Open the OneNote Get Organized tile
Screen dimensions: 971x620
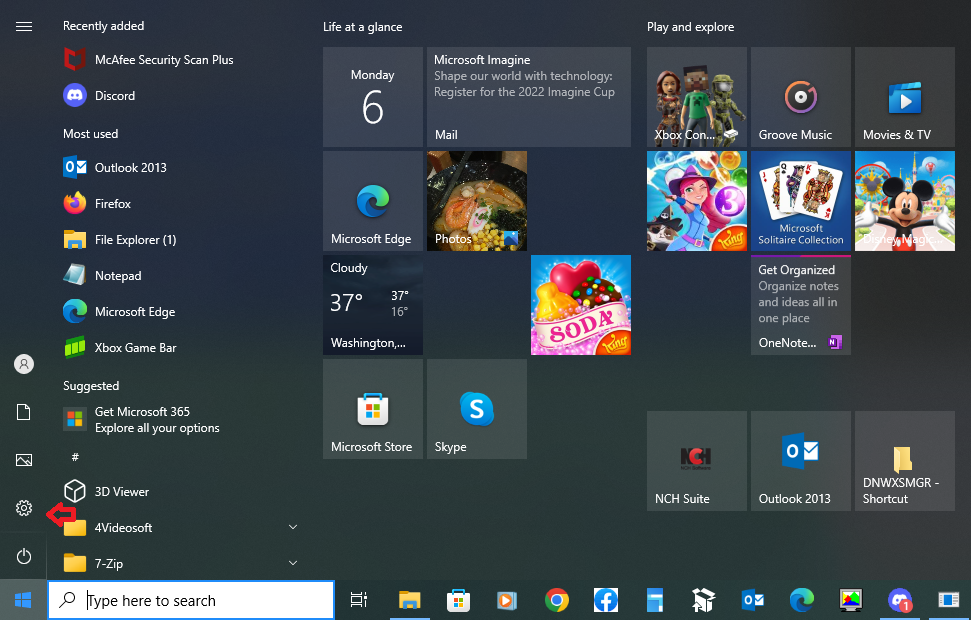(801, 305)
